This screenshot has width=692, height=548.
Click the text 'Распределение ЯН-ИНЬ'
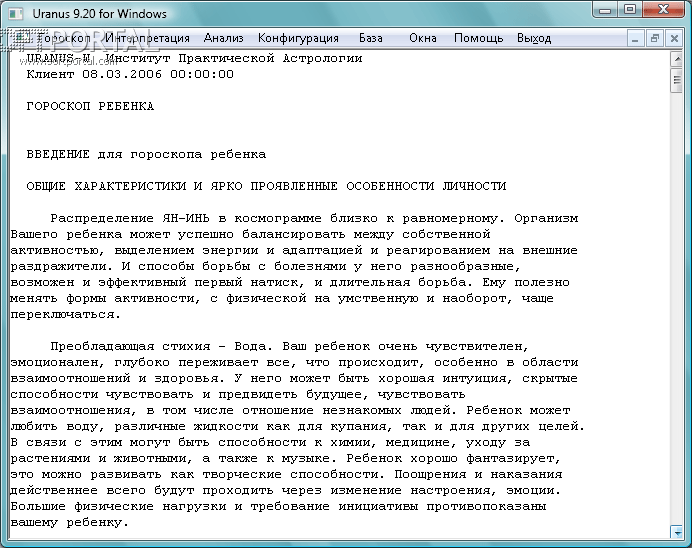130,218
